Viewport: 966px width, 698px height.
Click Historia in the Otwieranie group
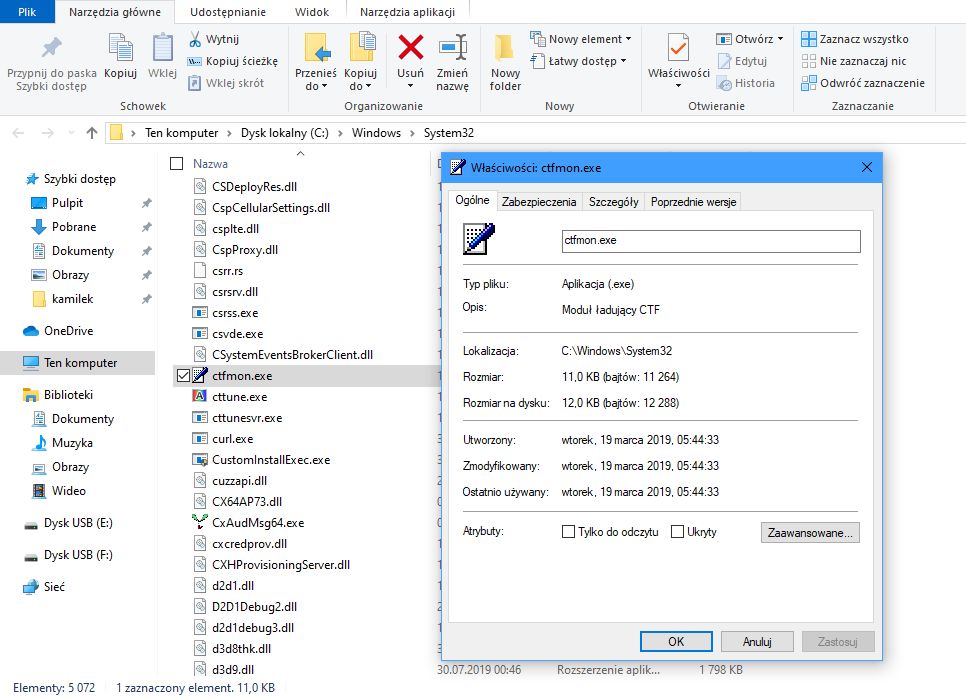coord(746,83)
